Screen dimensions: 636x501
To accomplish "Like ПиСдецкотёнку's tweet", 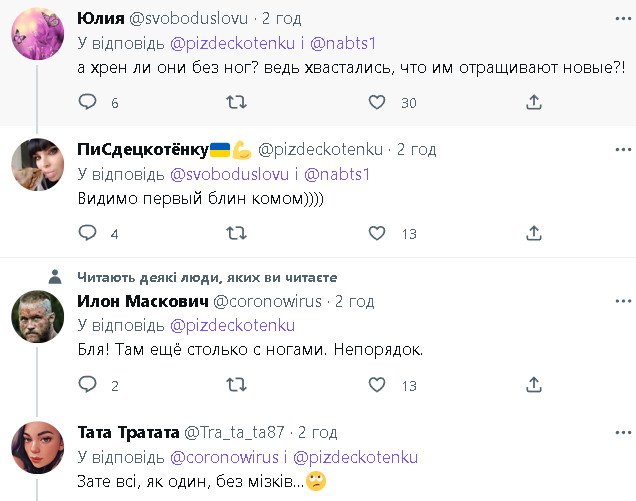I will [377, 233].
